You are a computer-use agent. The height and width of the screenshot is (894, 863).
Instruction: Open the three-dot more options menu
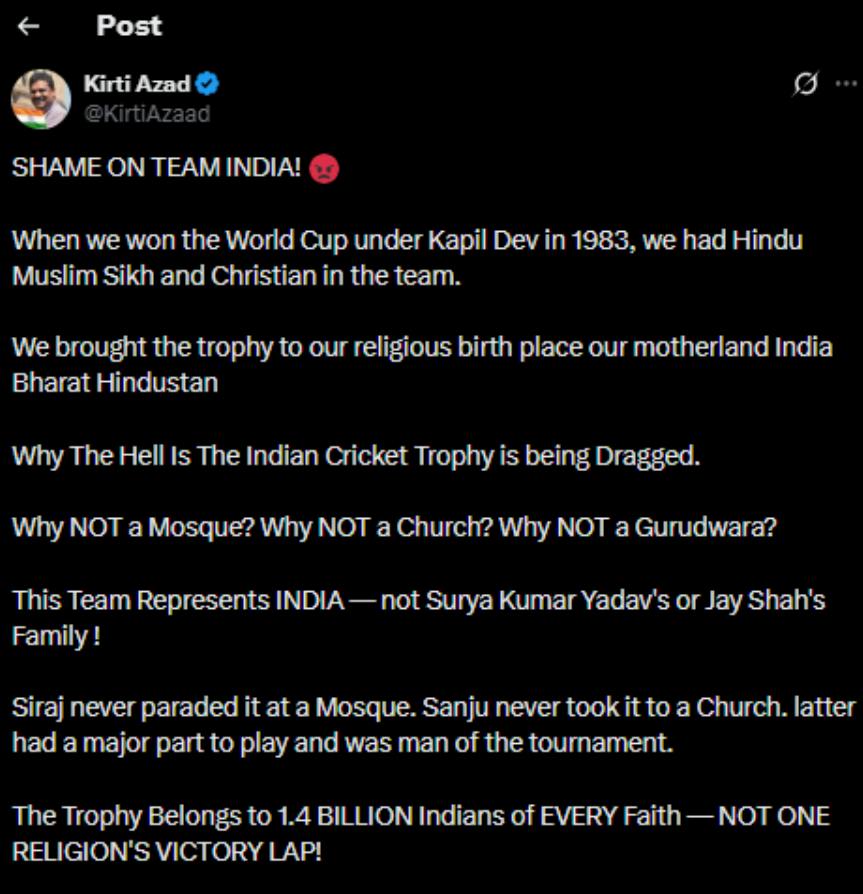(844, 85)
